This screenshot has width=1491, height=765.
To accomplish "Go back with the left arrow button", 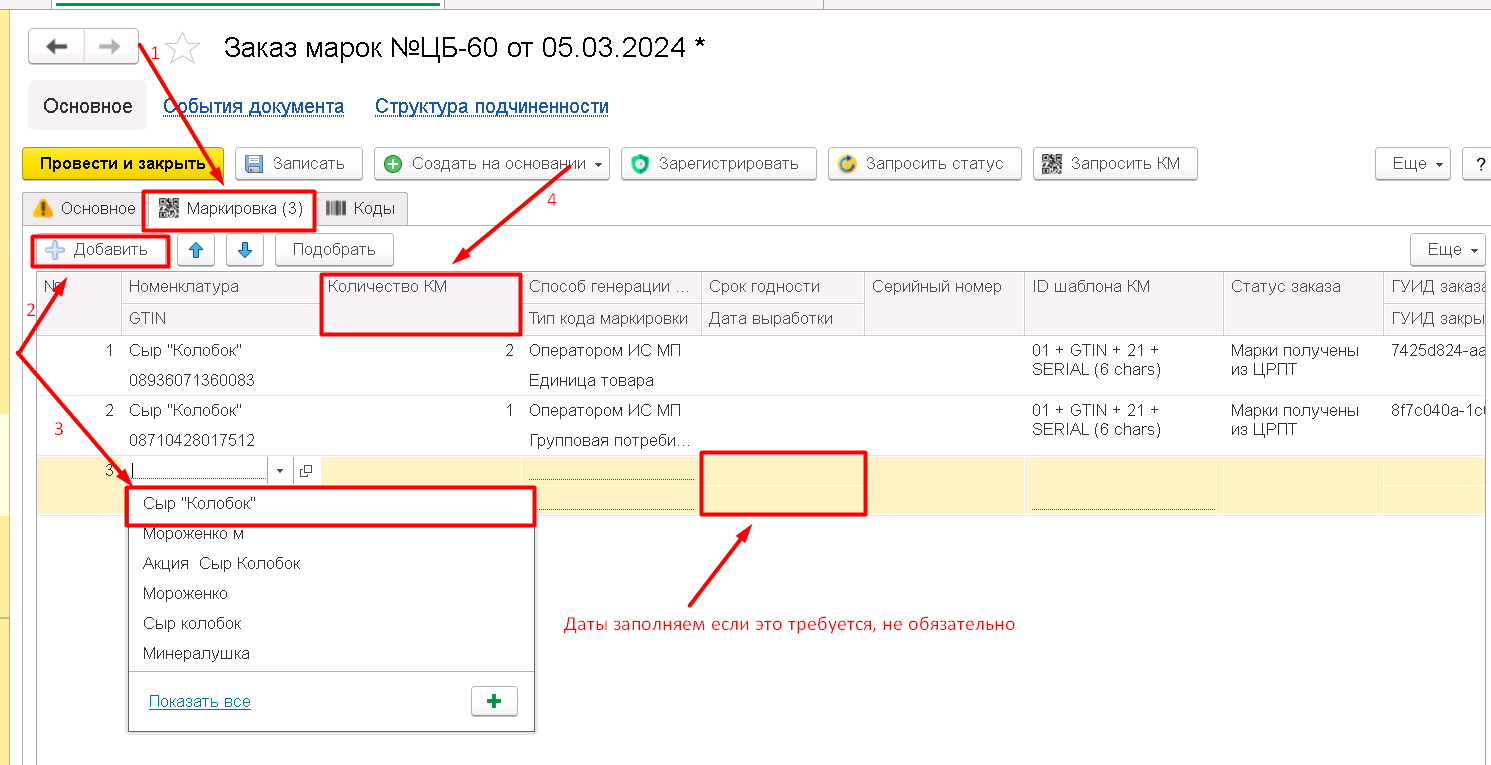I will (x=57, y=47).
